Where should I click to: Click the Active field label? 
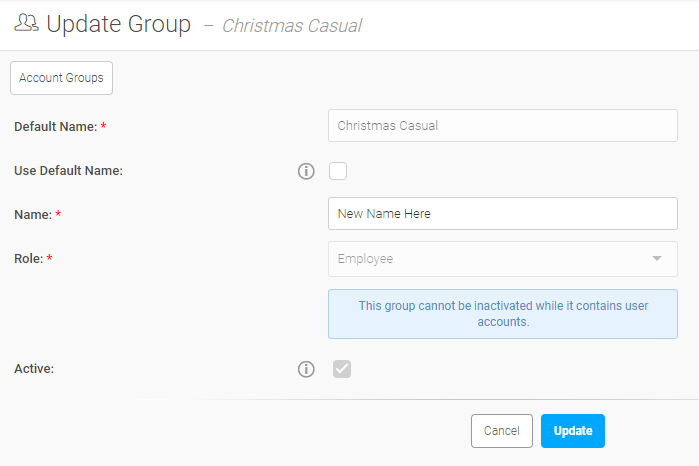coord(33,369)
